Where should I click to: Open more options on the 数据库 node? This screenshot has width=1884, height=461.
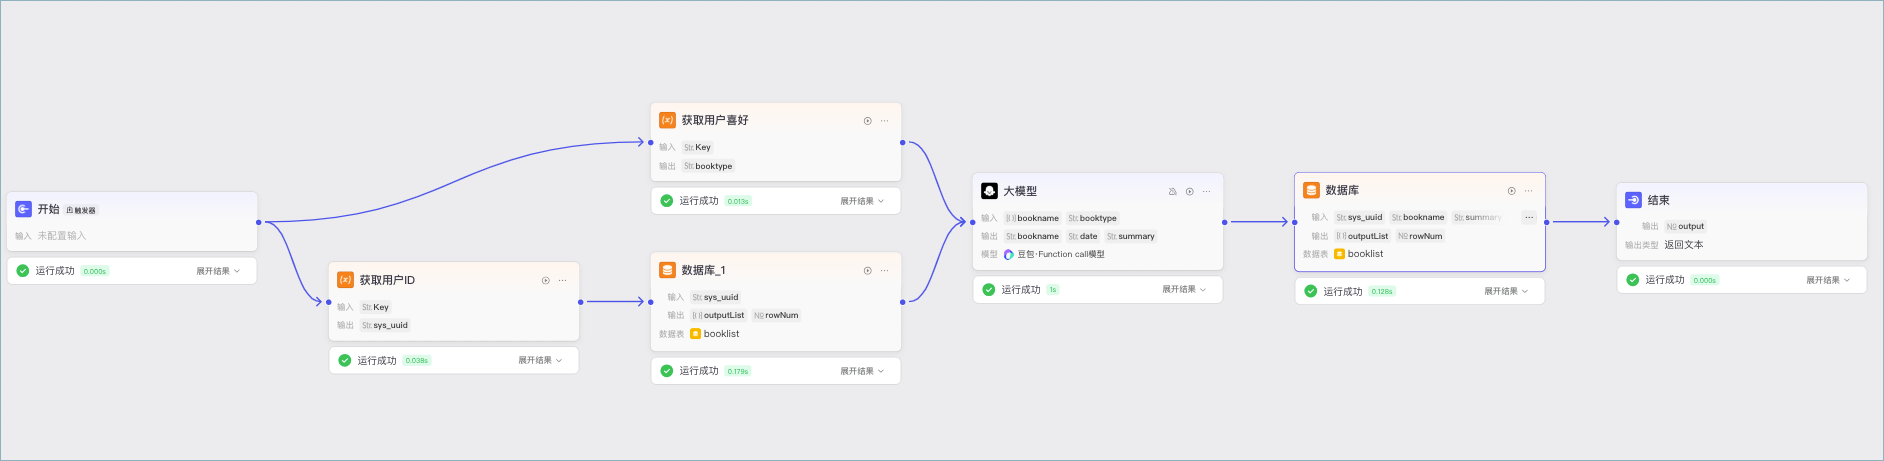[x=1528, y=191]
